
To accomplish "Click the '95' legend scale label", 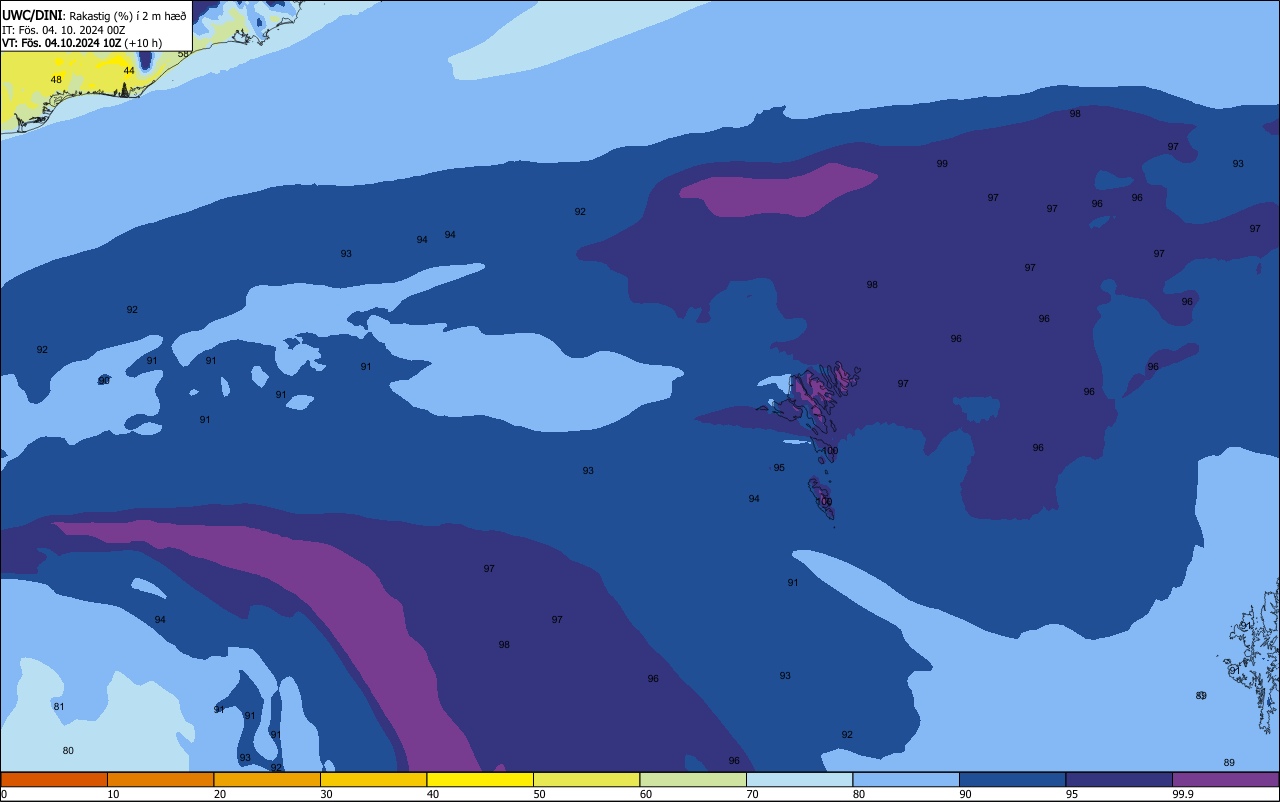I will 1072,794.
